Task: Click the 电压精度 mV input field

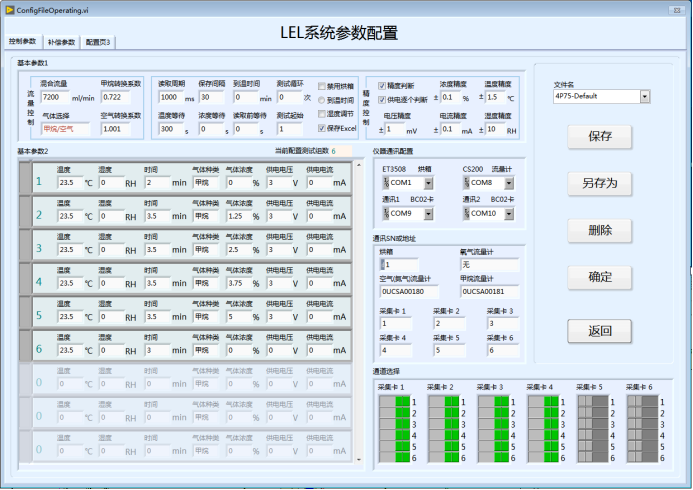Action: click(x=396, y=129)
